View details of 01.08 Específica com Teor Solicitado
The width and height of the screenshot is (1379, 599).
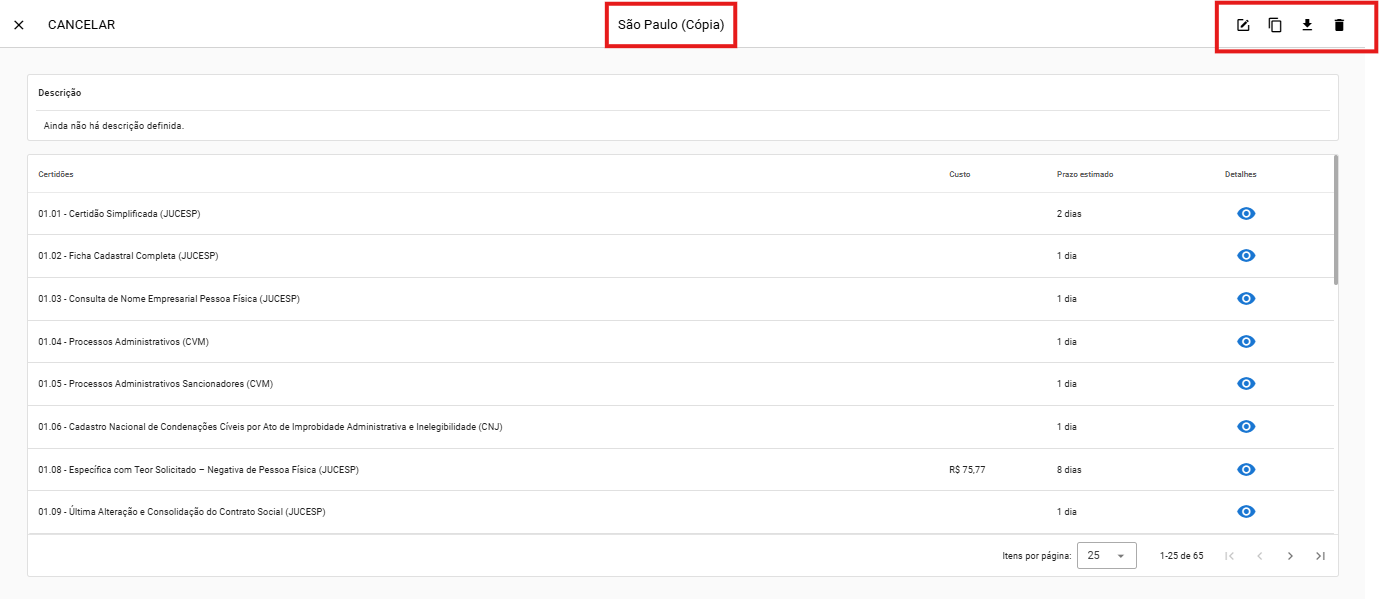point(1246,469)
